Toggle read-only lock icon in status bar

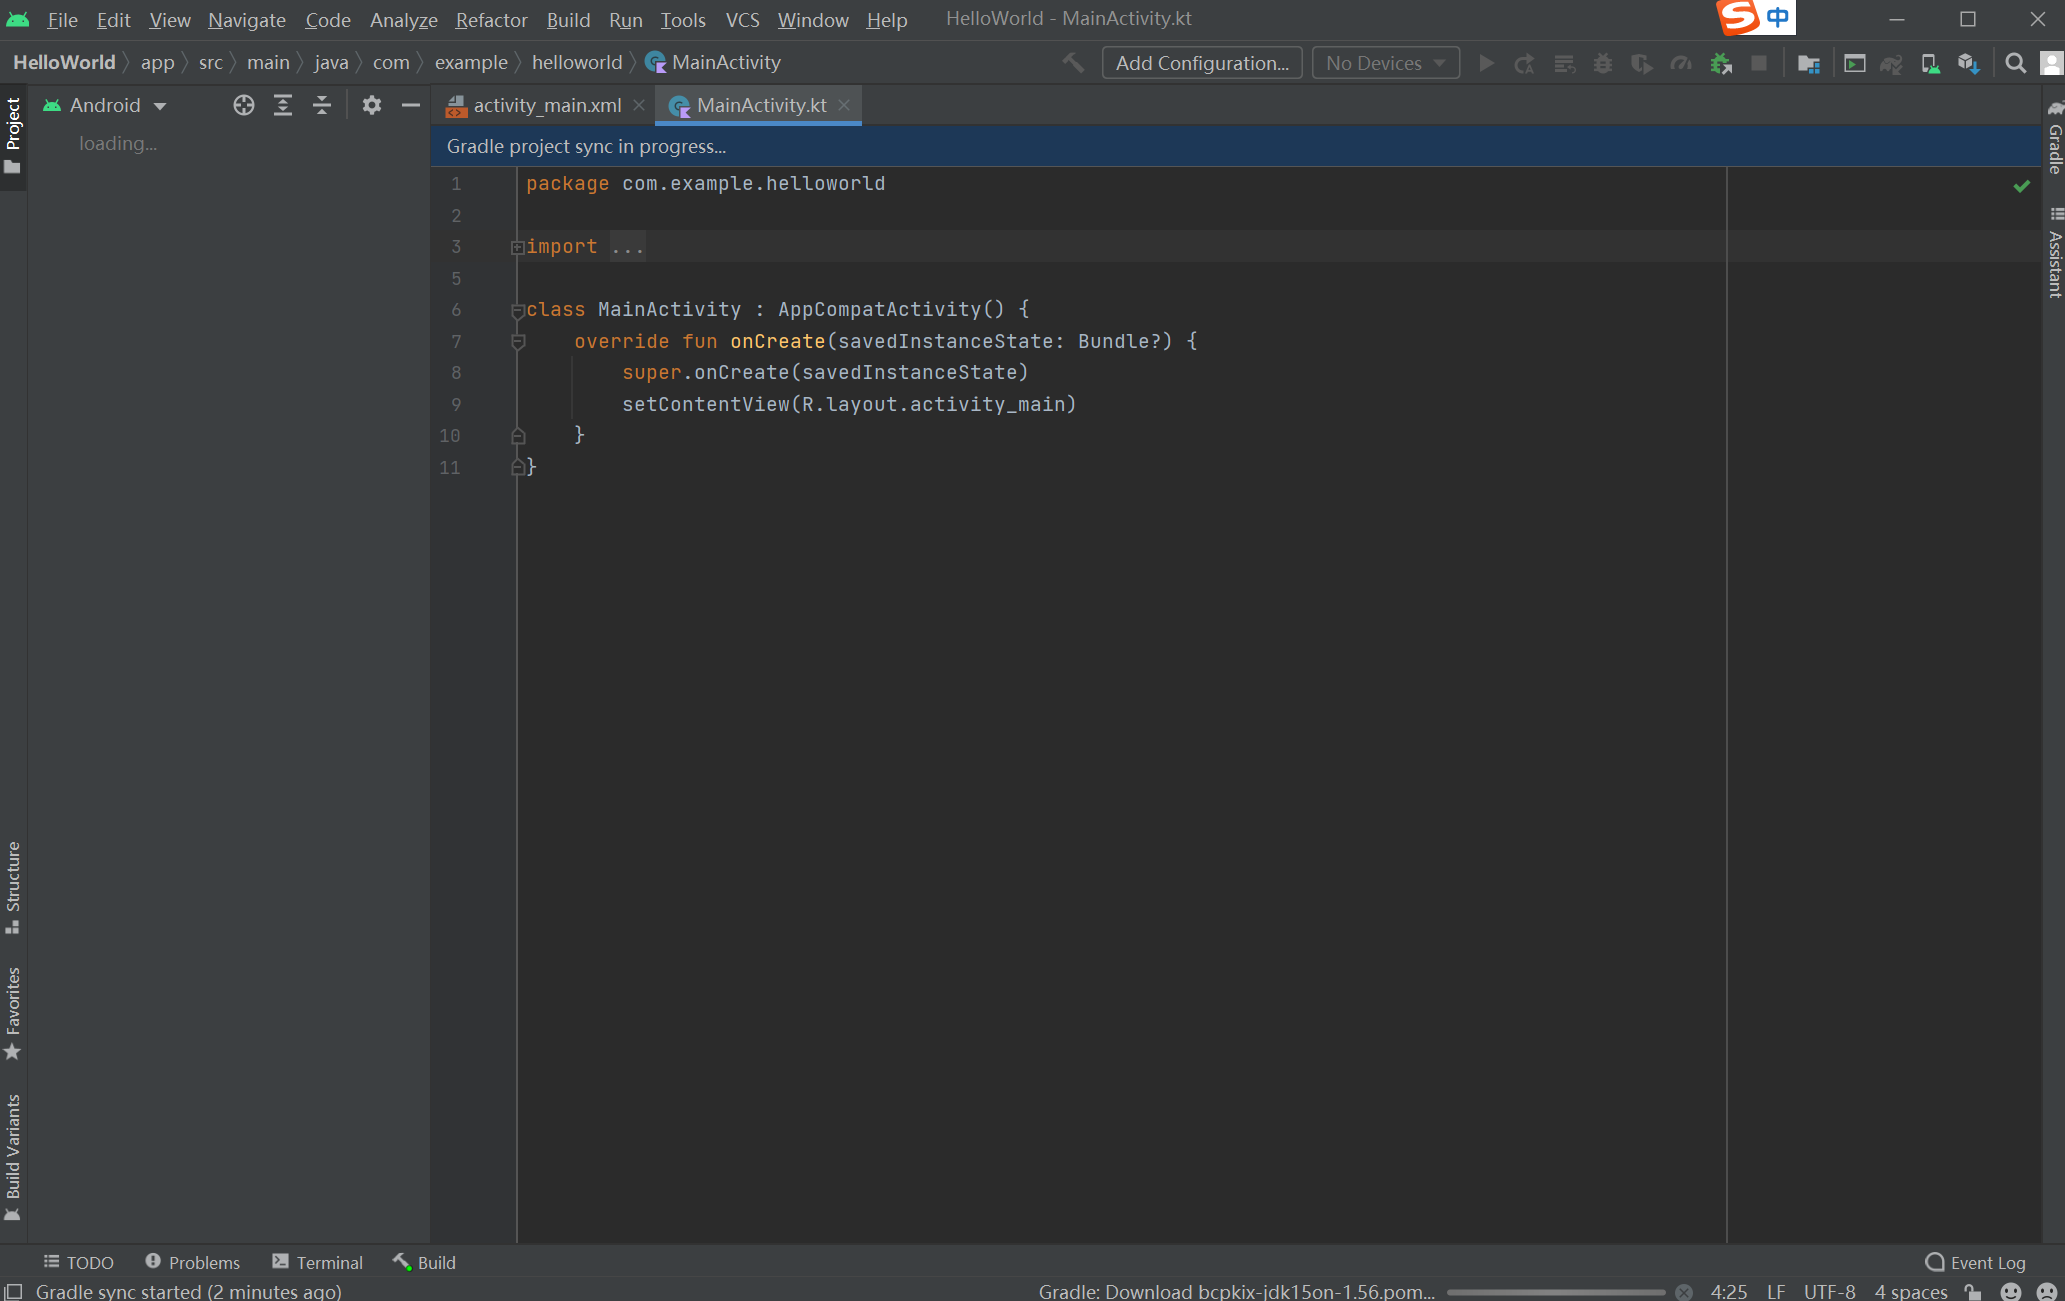pyautogui.click(x=1973, y=1291)
